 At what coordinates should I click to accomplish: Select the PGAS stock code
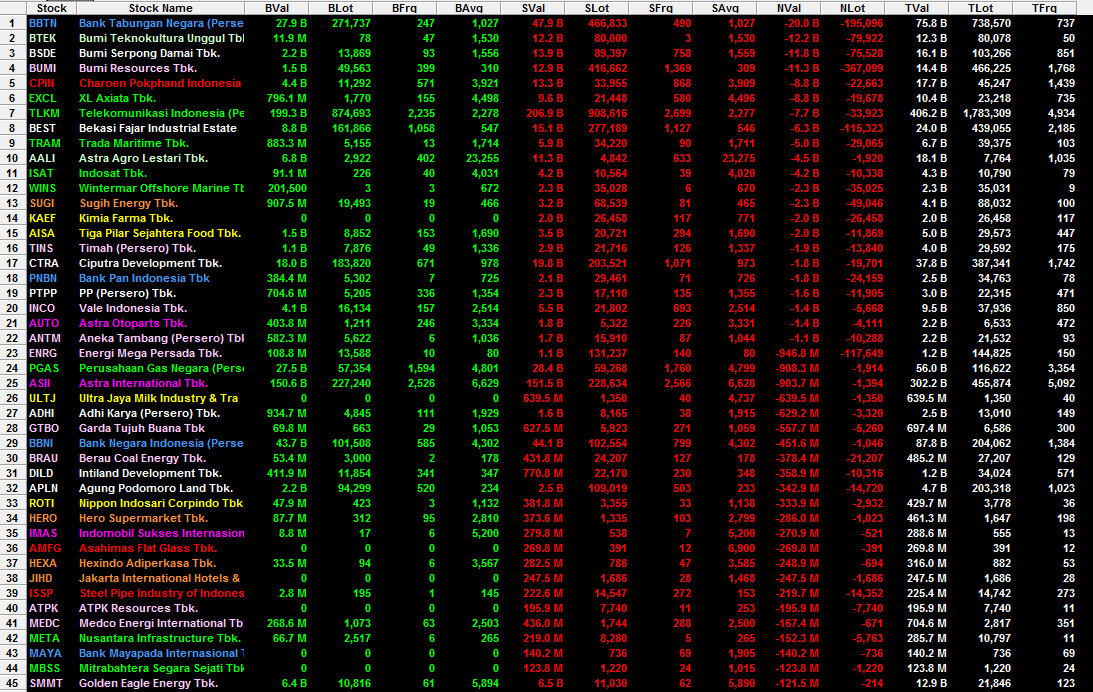44,368
